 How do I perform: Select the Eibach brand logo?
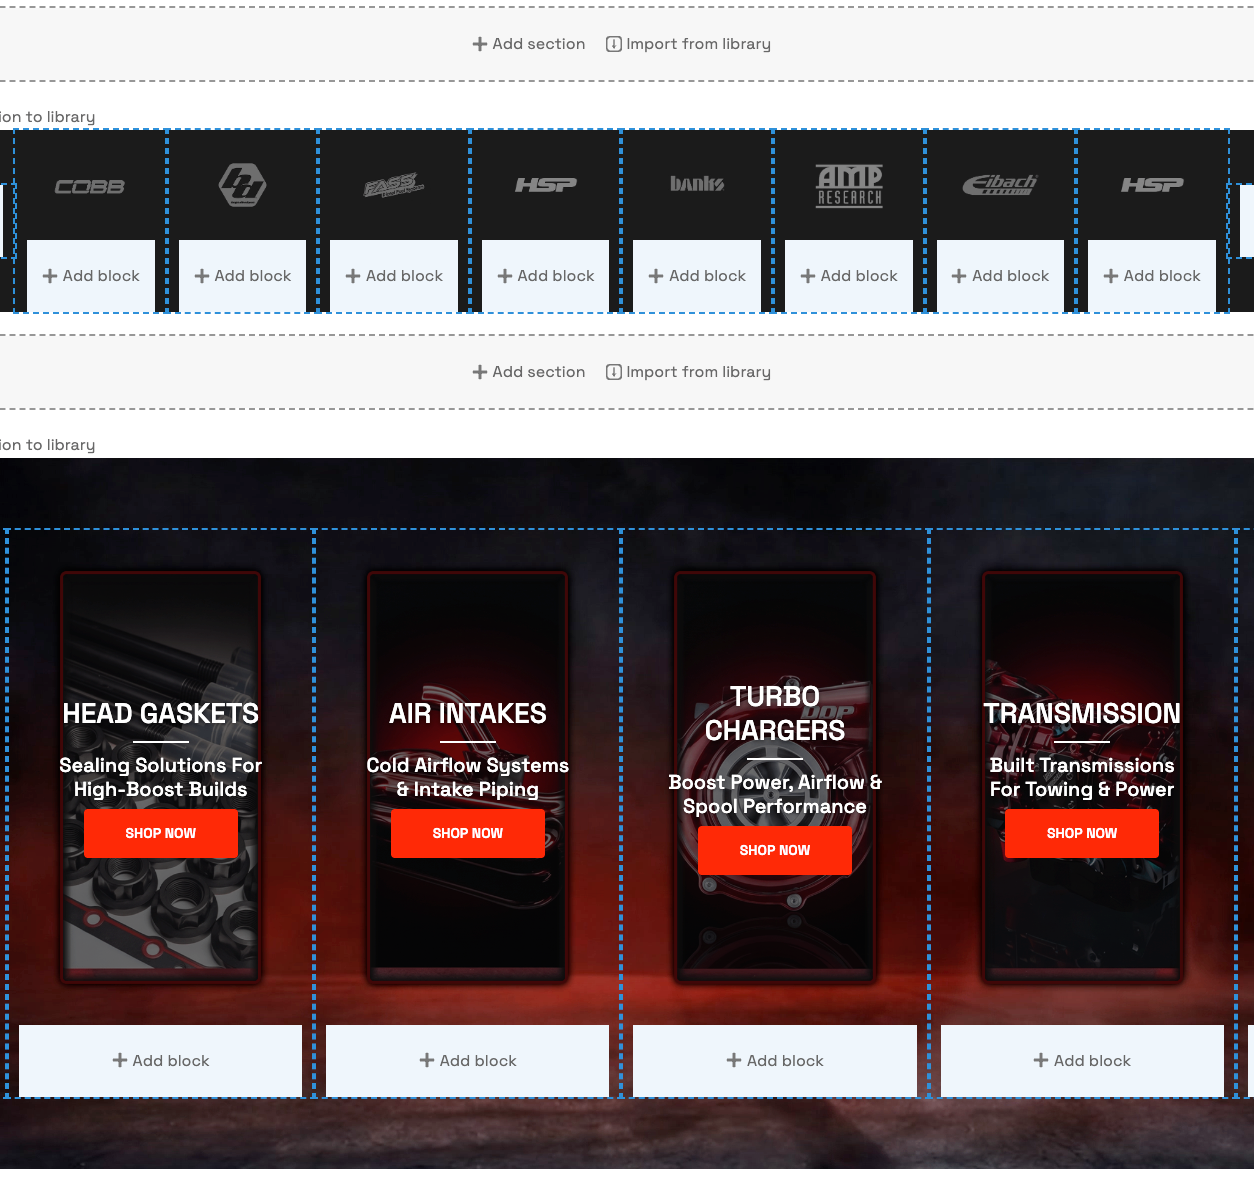click(x=1000, y=184)
